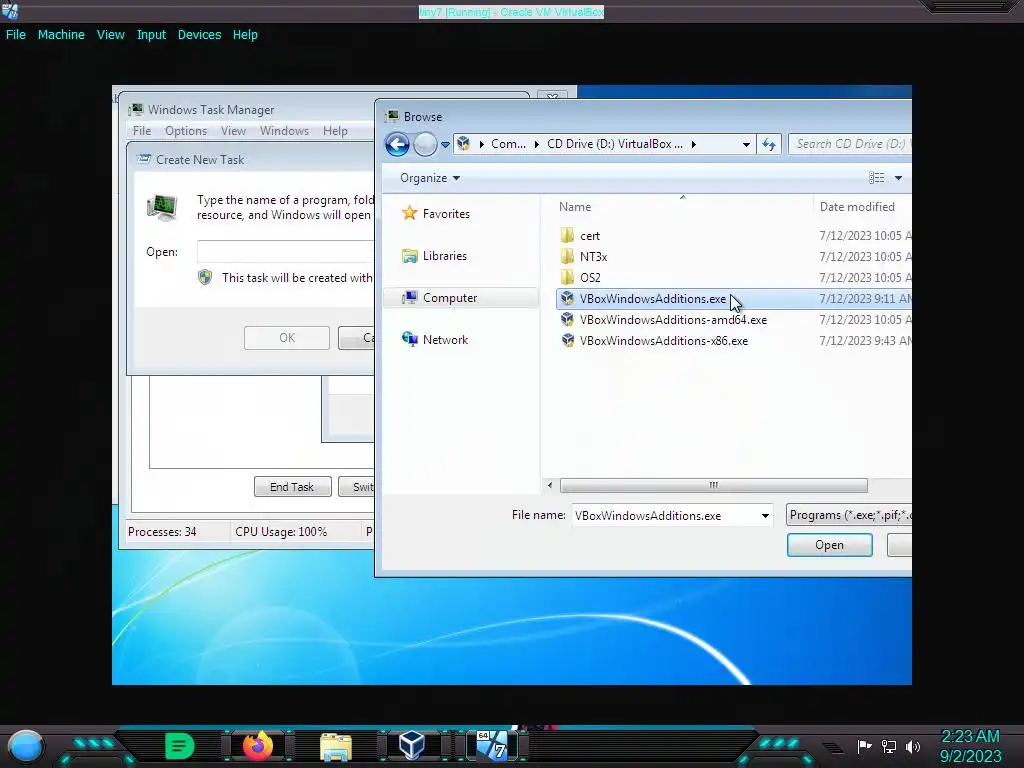Image resolution: width=1024 pixels, height=768 pixels.
Task: Click End Task in Task Manager
Action: coord(292,487)
